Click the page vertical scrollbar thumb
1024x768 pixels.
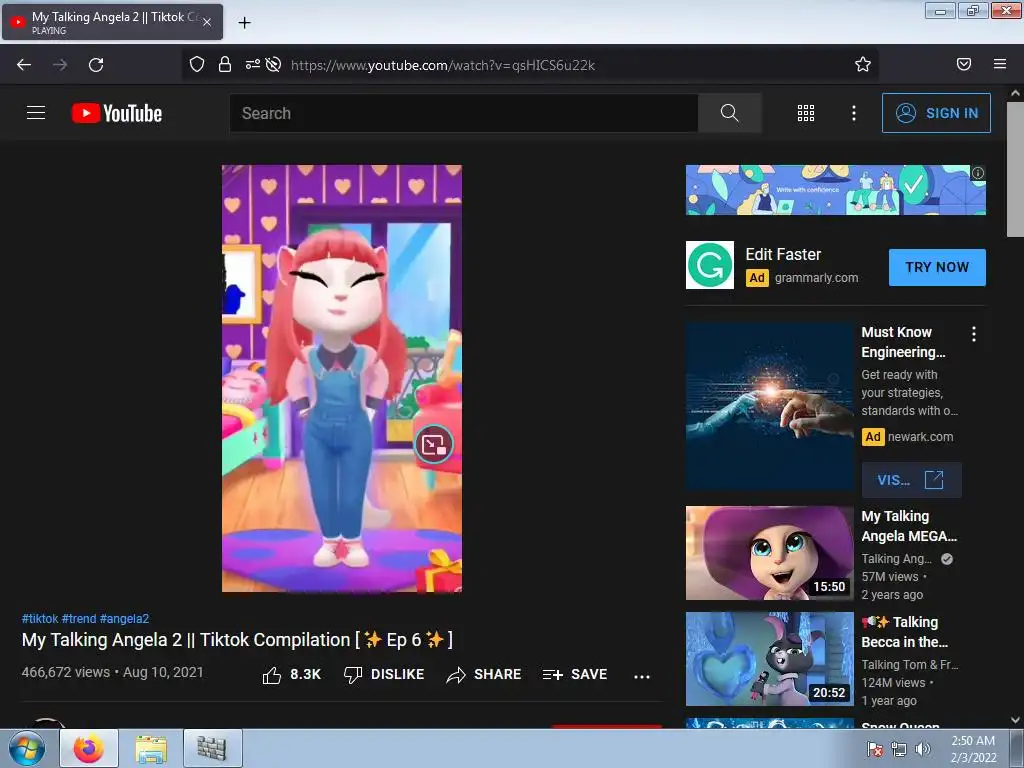click(1015, 170)
